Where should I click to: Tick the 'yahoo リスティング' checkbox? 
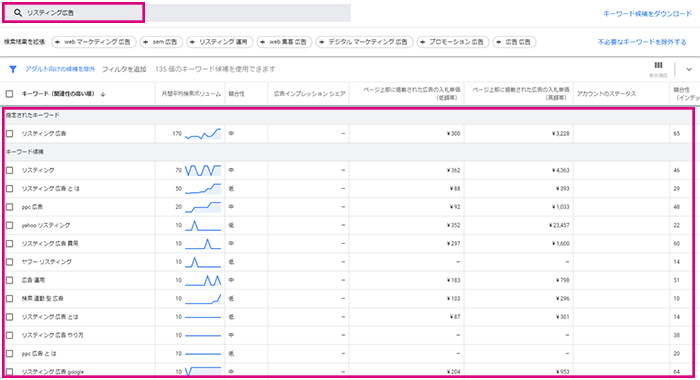(x=9, y=225)
